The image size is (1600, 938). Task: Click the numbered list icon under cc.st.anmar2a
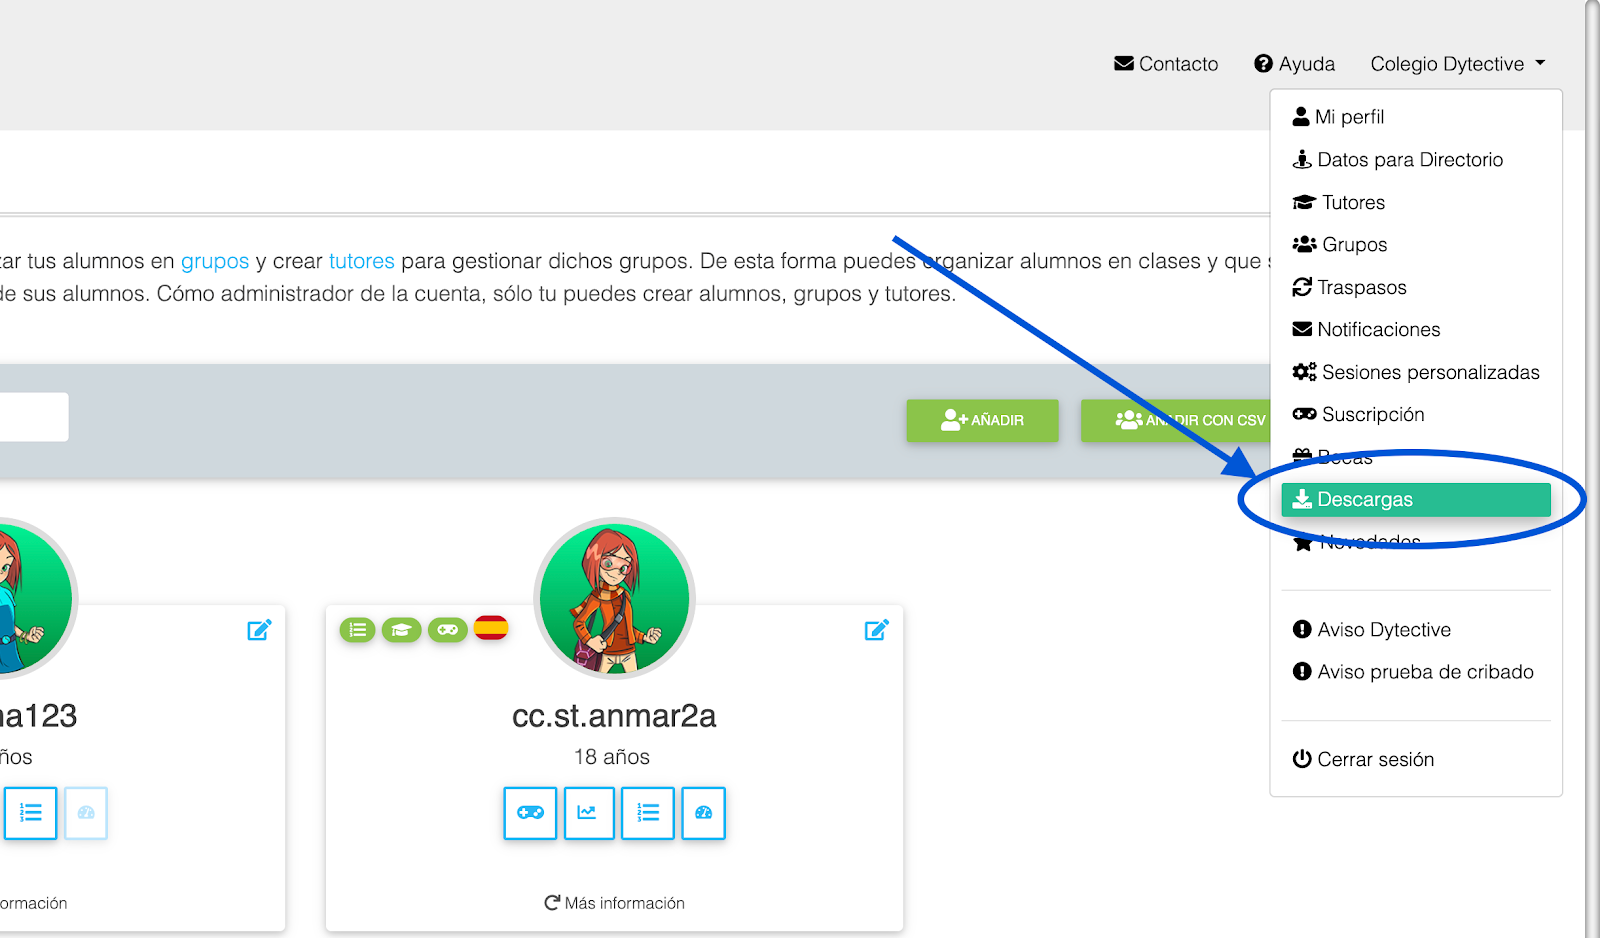tap(648, 813)
